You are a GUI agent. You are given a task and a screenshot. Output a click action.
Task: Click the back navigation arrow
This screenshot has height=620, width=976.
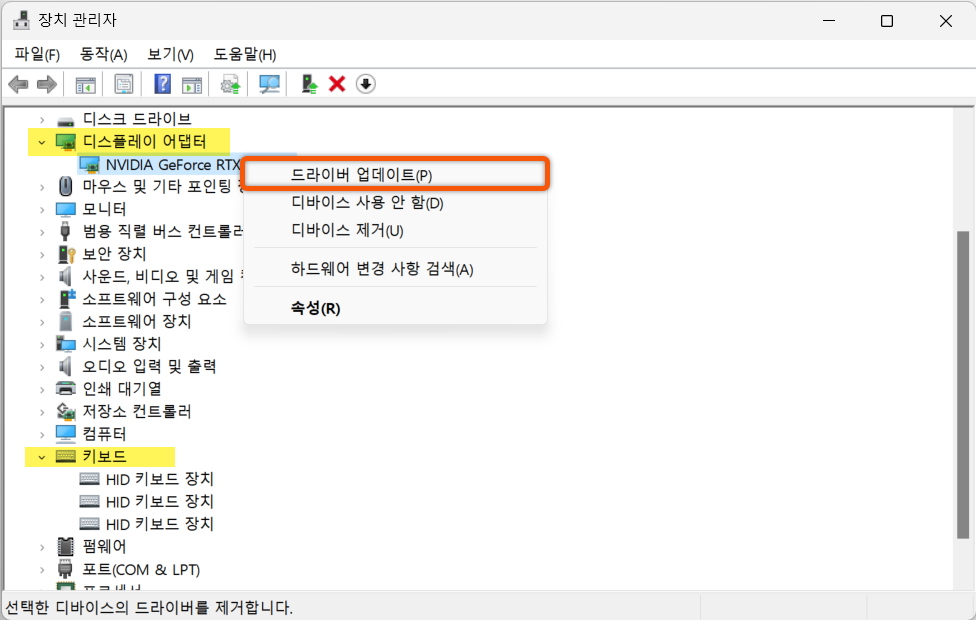18,84
